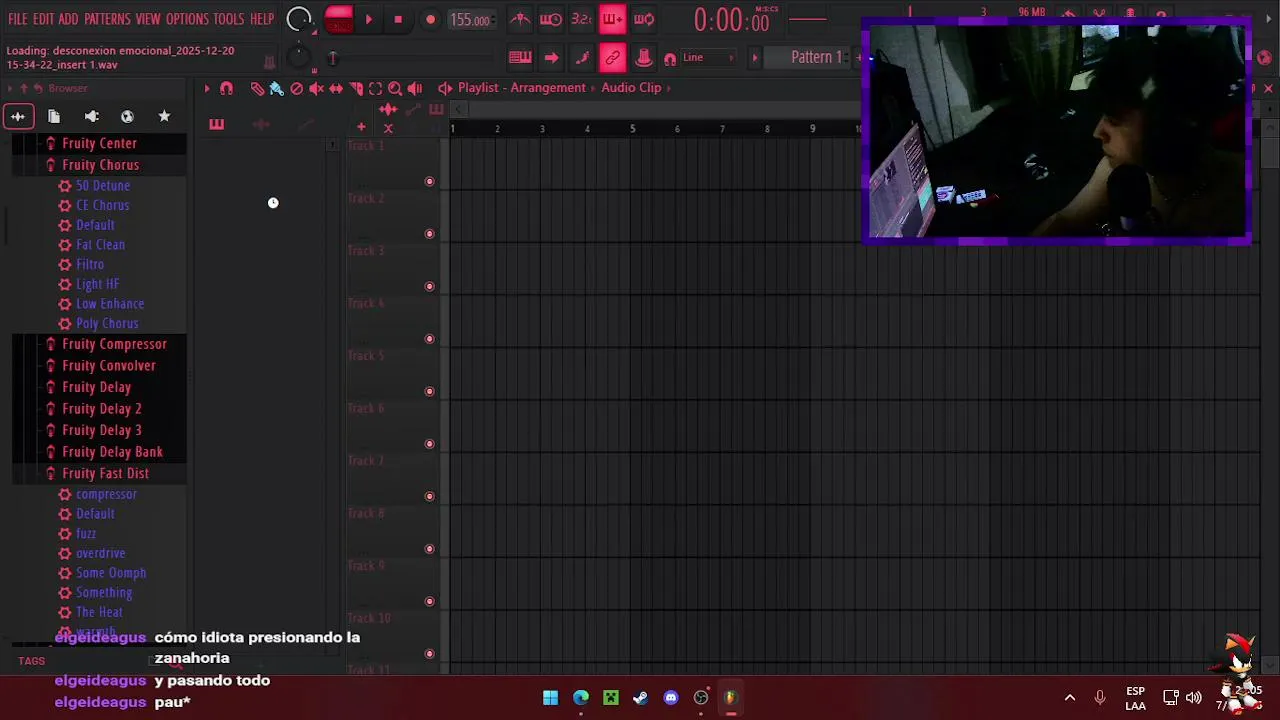The height and width of the screenshot is (720, 1280).
Task: Open Playlist options arrow menu
Action: (207, 89)
